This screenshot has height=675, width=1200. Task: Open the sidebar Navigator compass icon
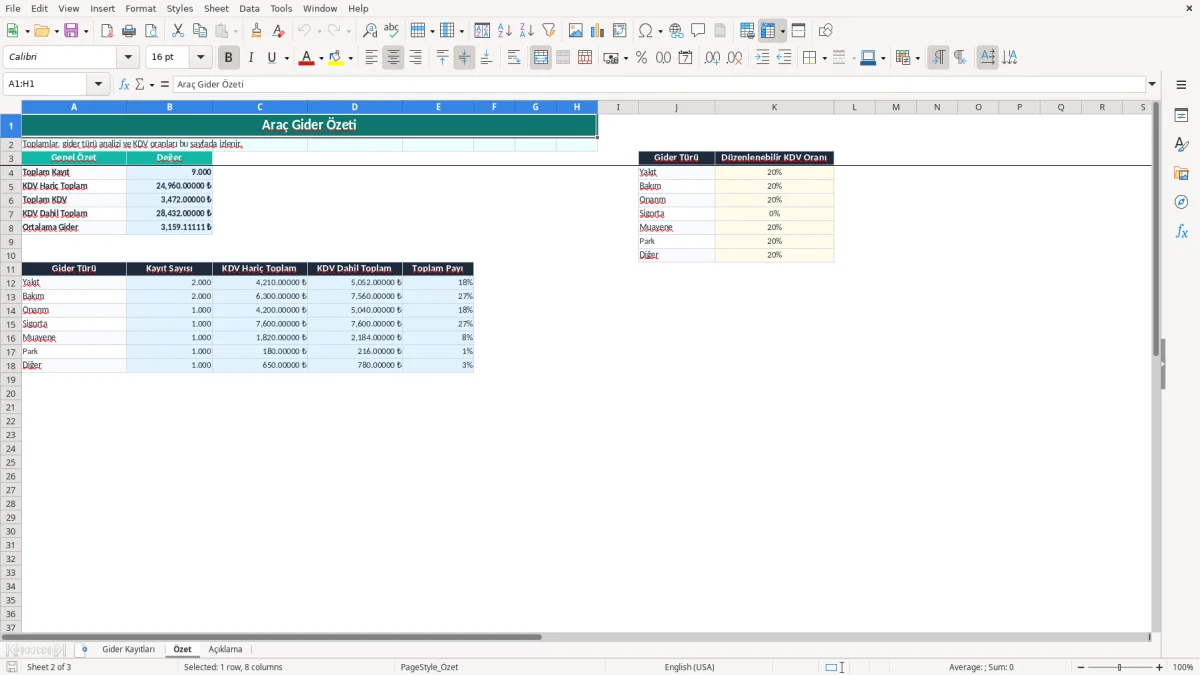[1181, 202]
